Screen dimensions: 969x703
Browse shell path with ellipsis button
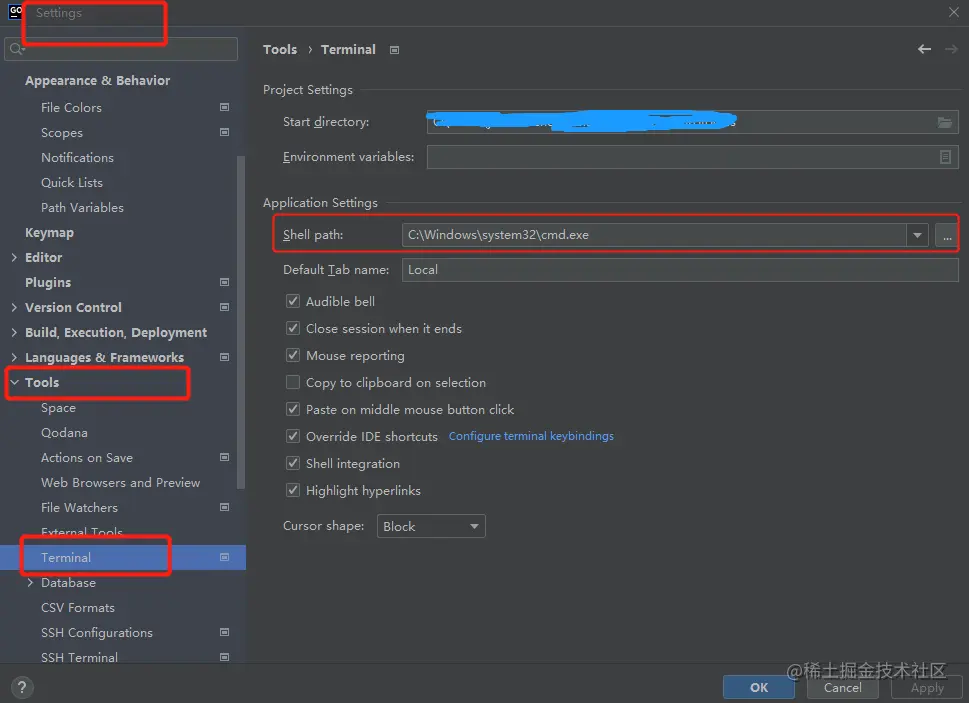947,235
